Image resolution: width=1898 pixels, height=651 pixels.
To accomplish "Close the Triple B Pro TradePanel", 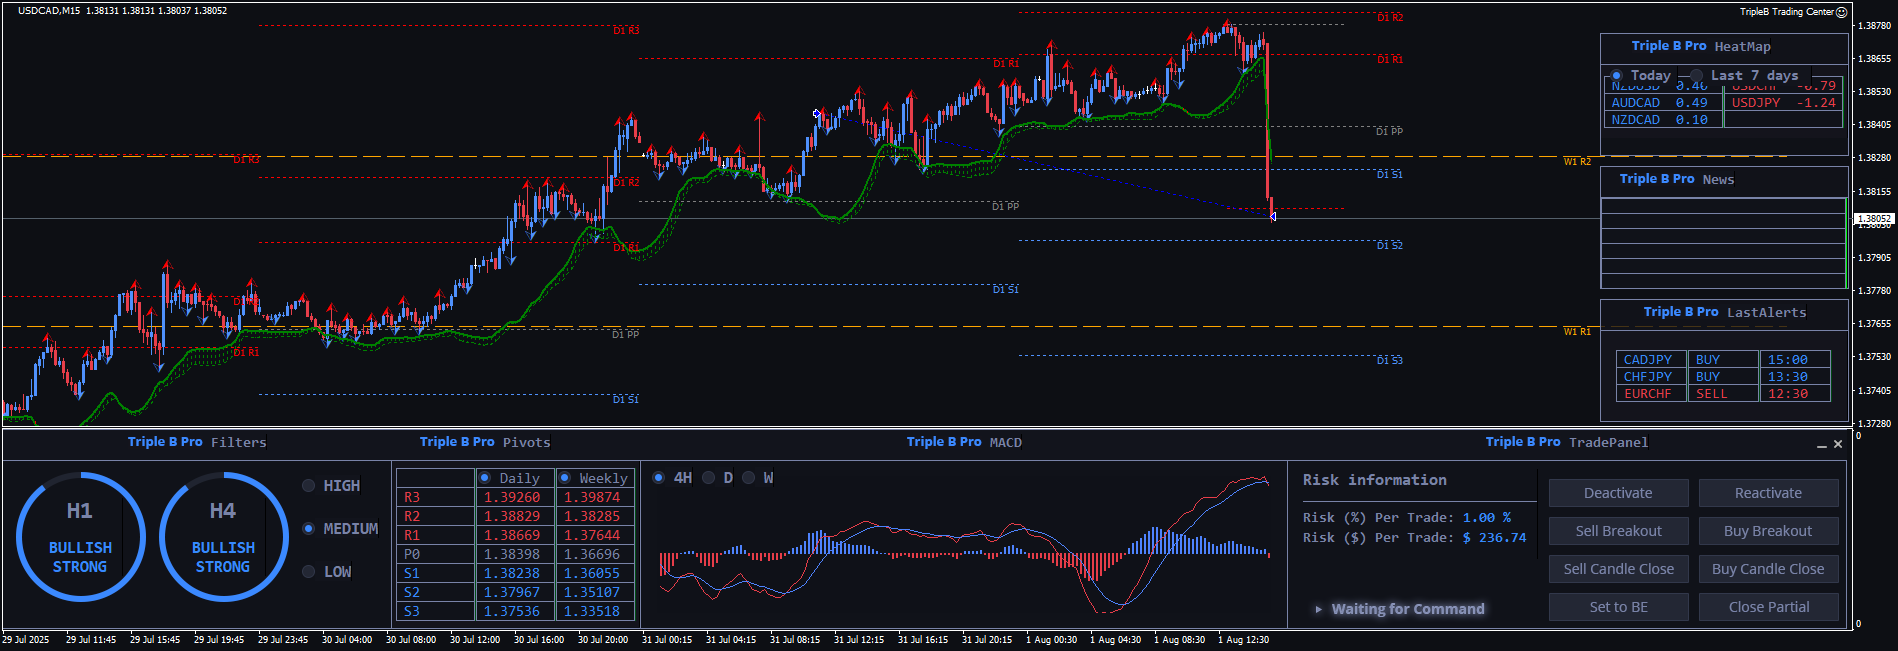I will pyautogui.click(x=1838, y=444).
